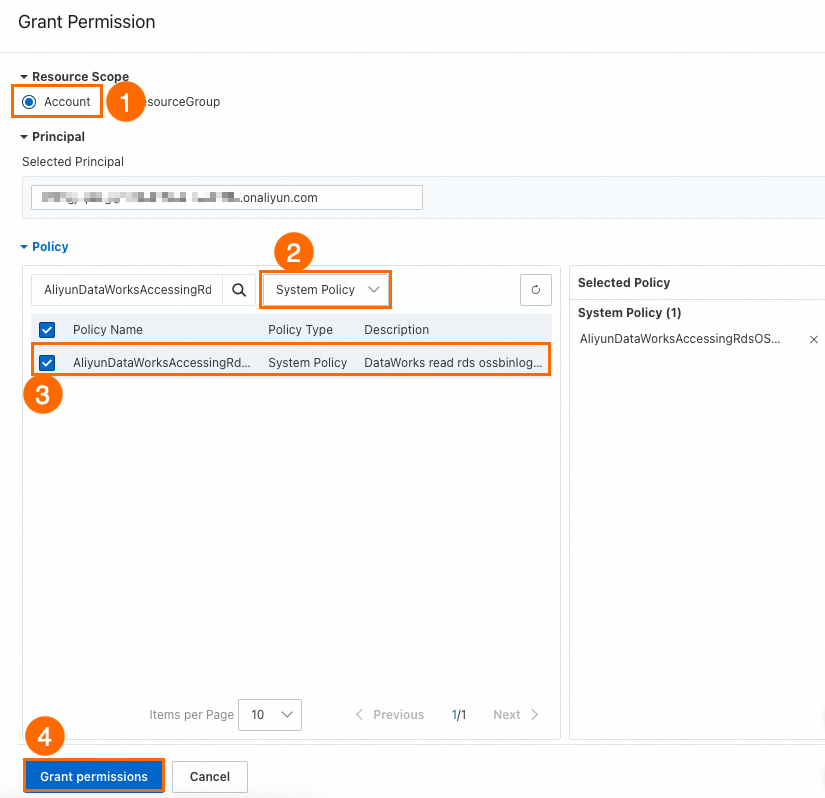
Task: Click the 'System Policy (1)' heading
Action: click(x=629, y=313)
